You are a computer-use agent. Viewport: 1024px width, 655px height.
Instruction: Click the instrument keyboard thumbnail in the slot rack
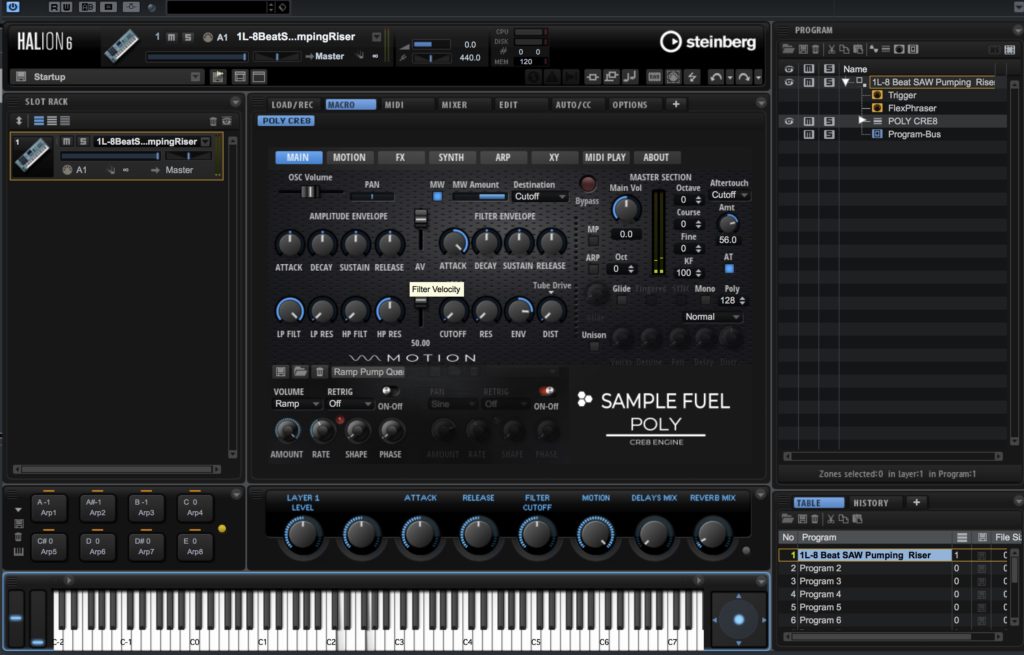click(x=33, y=157)
